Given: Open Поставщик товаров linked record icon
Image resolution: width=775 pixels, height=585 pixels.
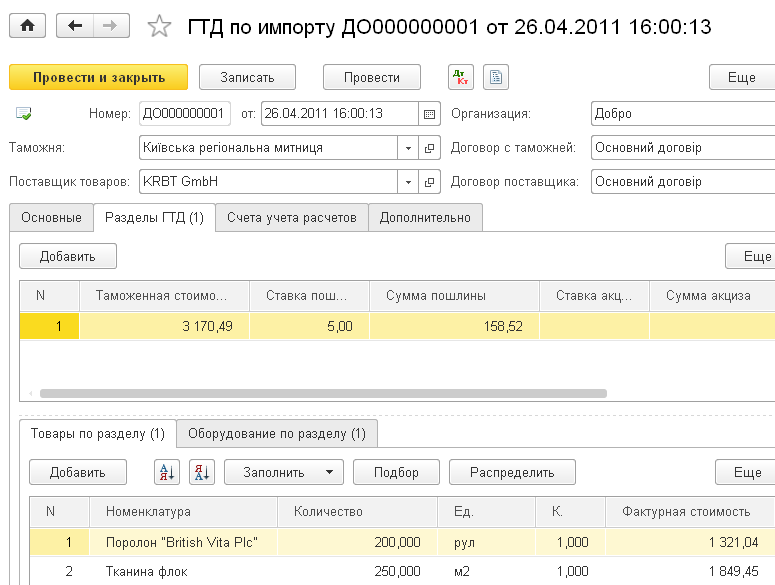Looking at the screenshot, I should (x=429, y=182).
